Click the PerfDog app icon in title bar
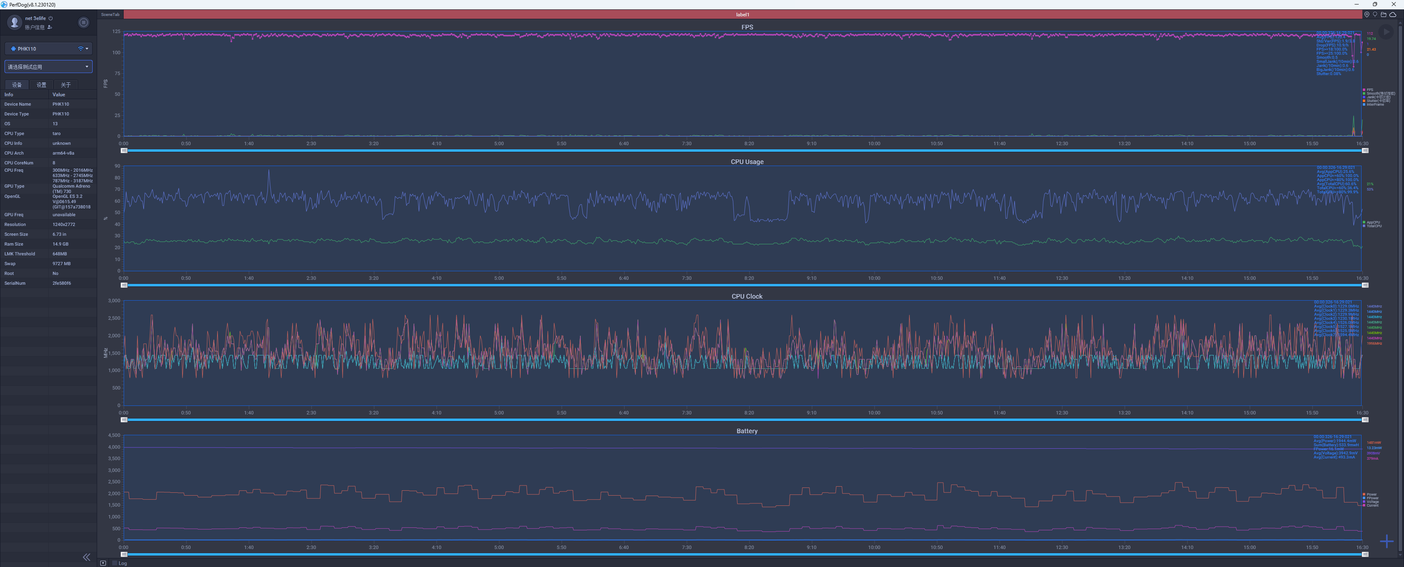This screenshot has width=1404, height=567. [4, 4]
